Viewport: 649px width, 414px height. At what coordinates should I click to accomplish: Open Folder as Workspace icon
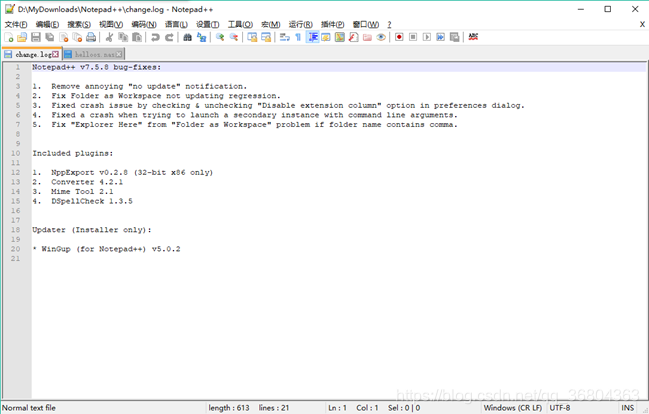pos(367,38)
